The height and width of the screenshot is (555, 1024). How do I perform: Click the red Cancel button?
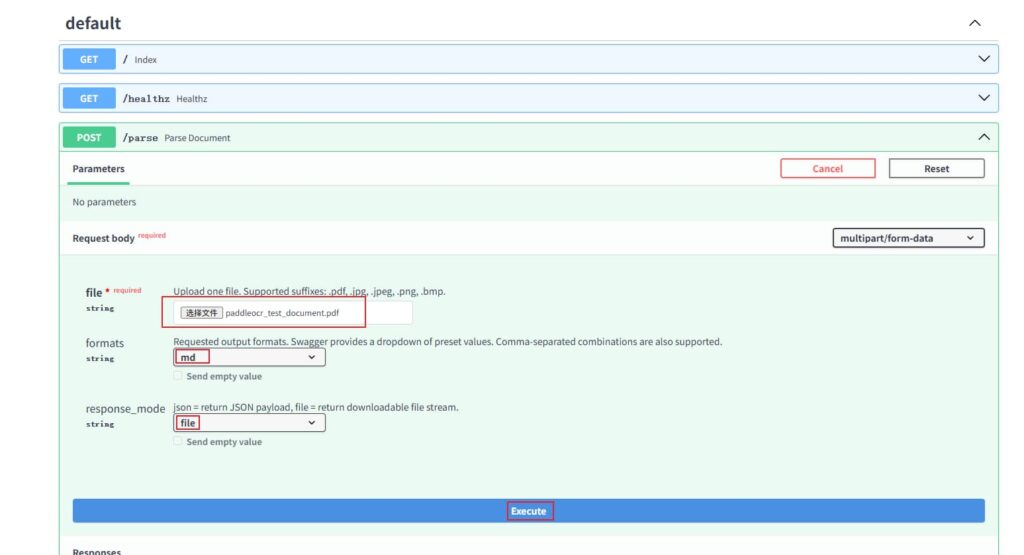click(827, 169)
